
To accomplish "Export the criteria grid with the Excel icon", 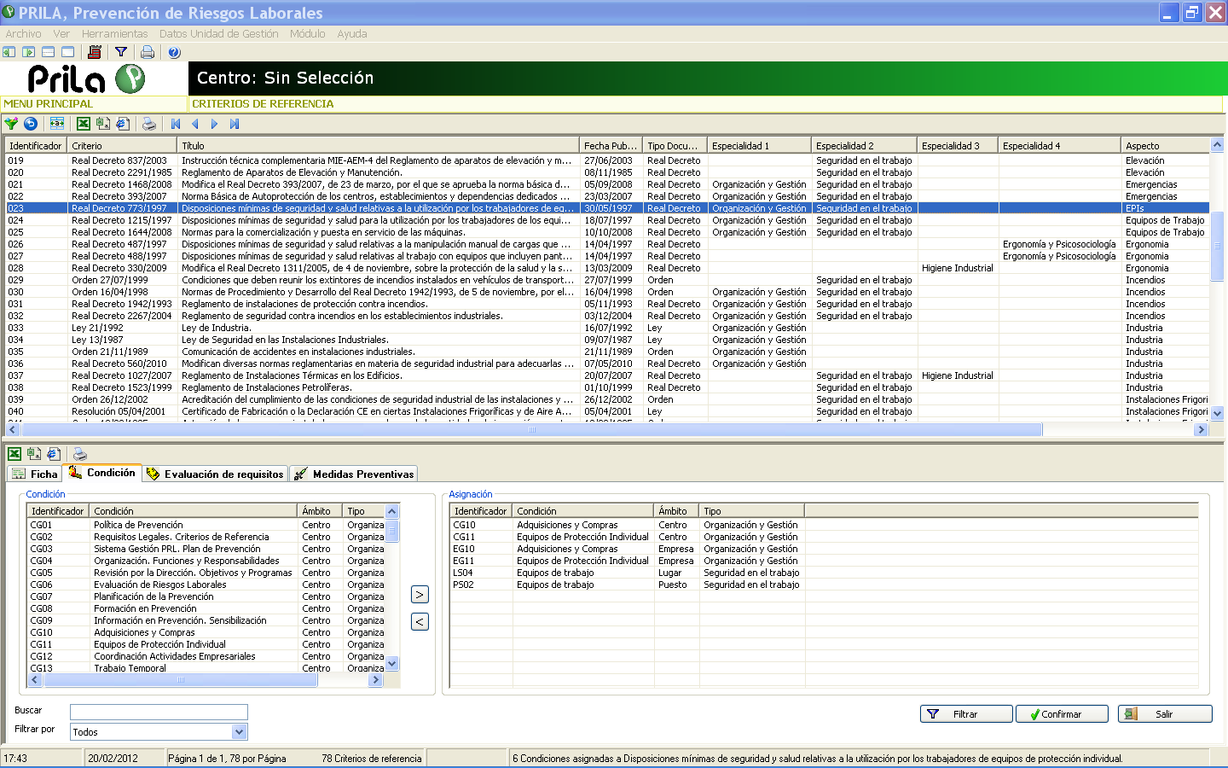I will click(x=84, y=124).
